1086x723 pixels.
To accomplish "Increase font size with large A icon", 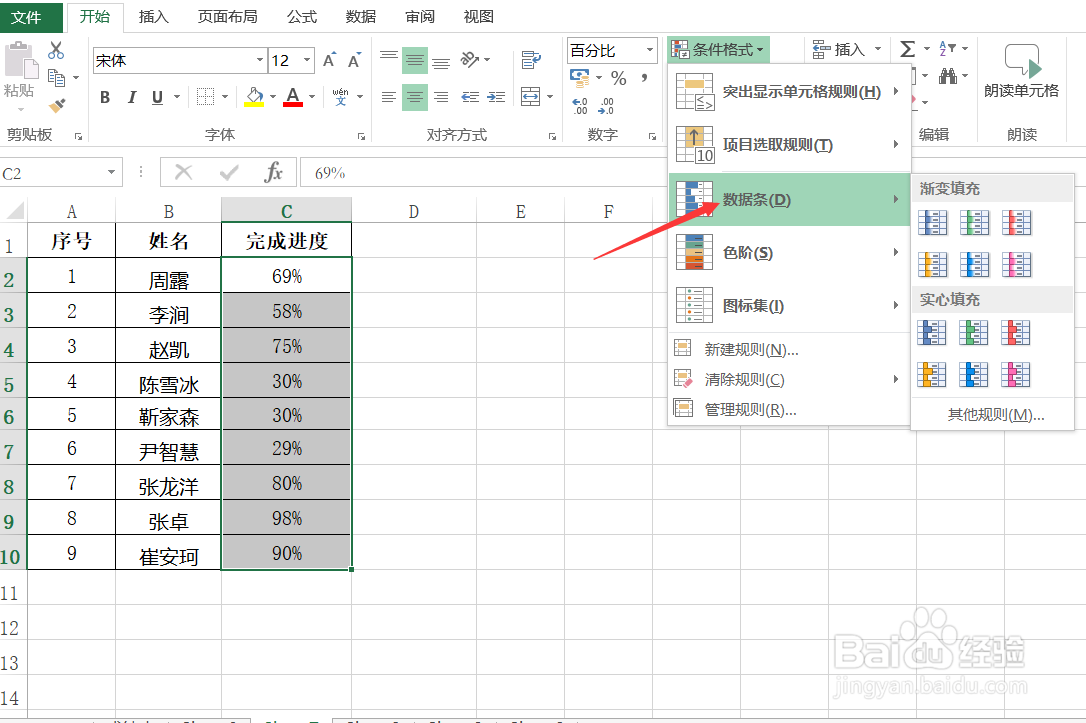I will click(329, 60).
